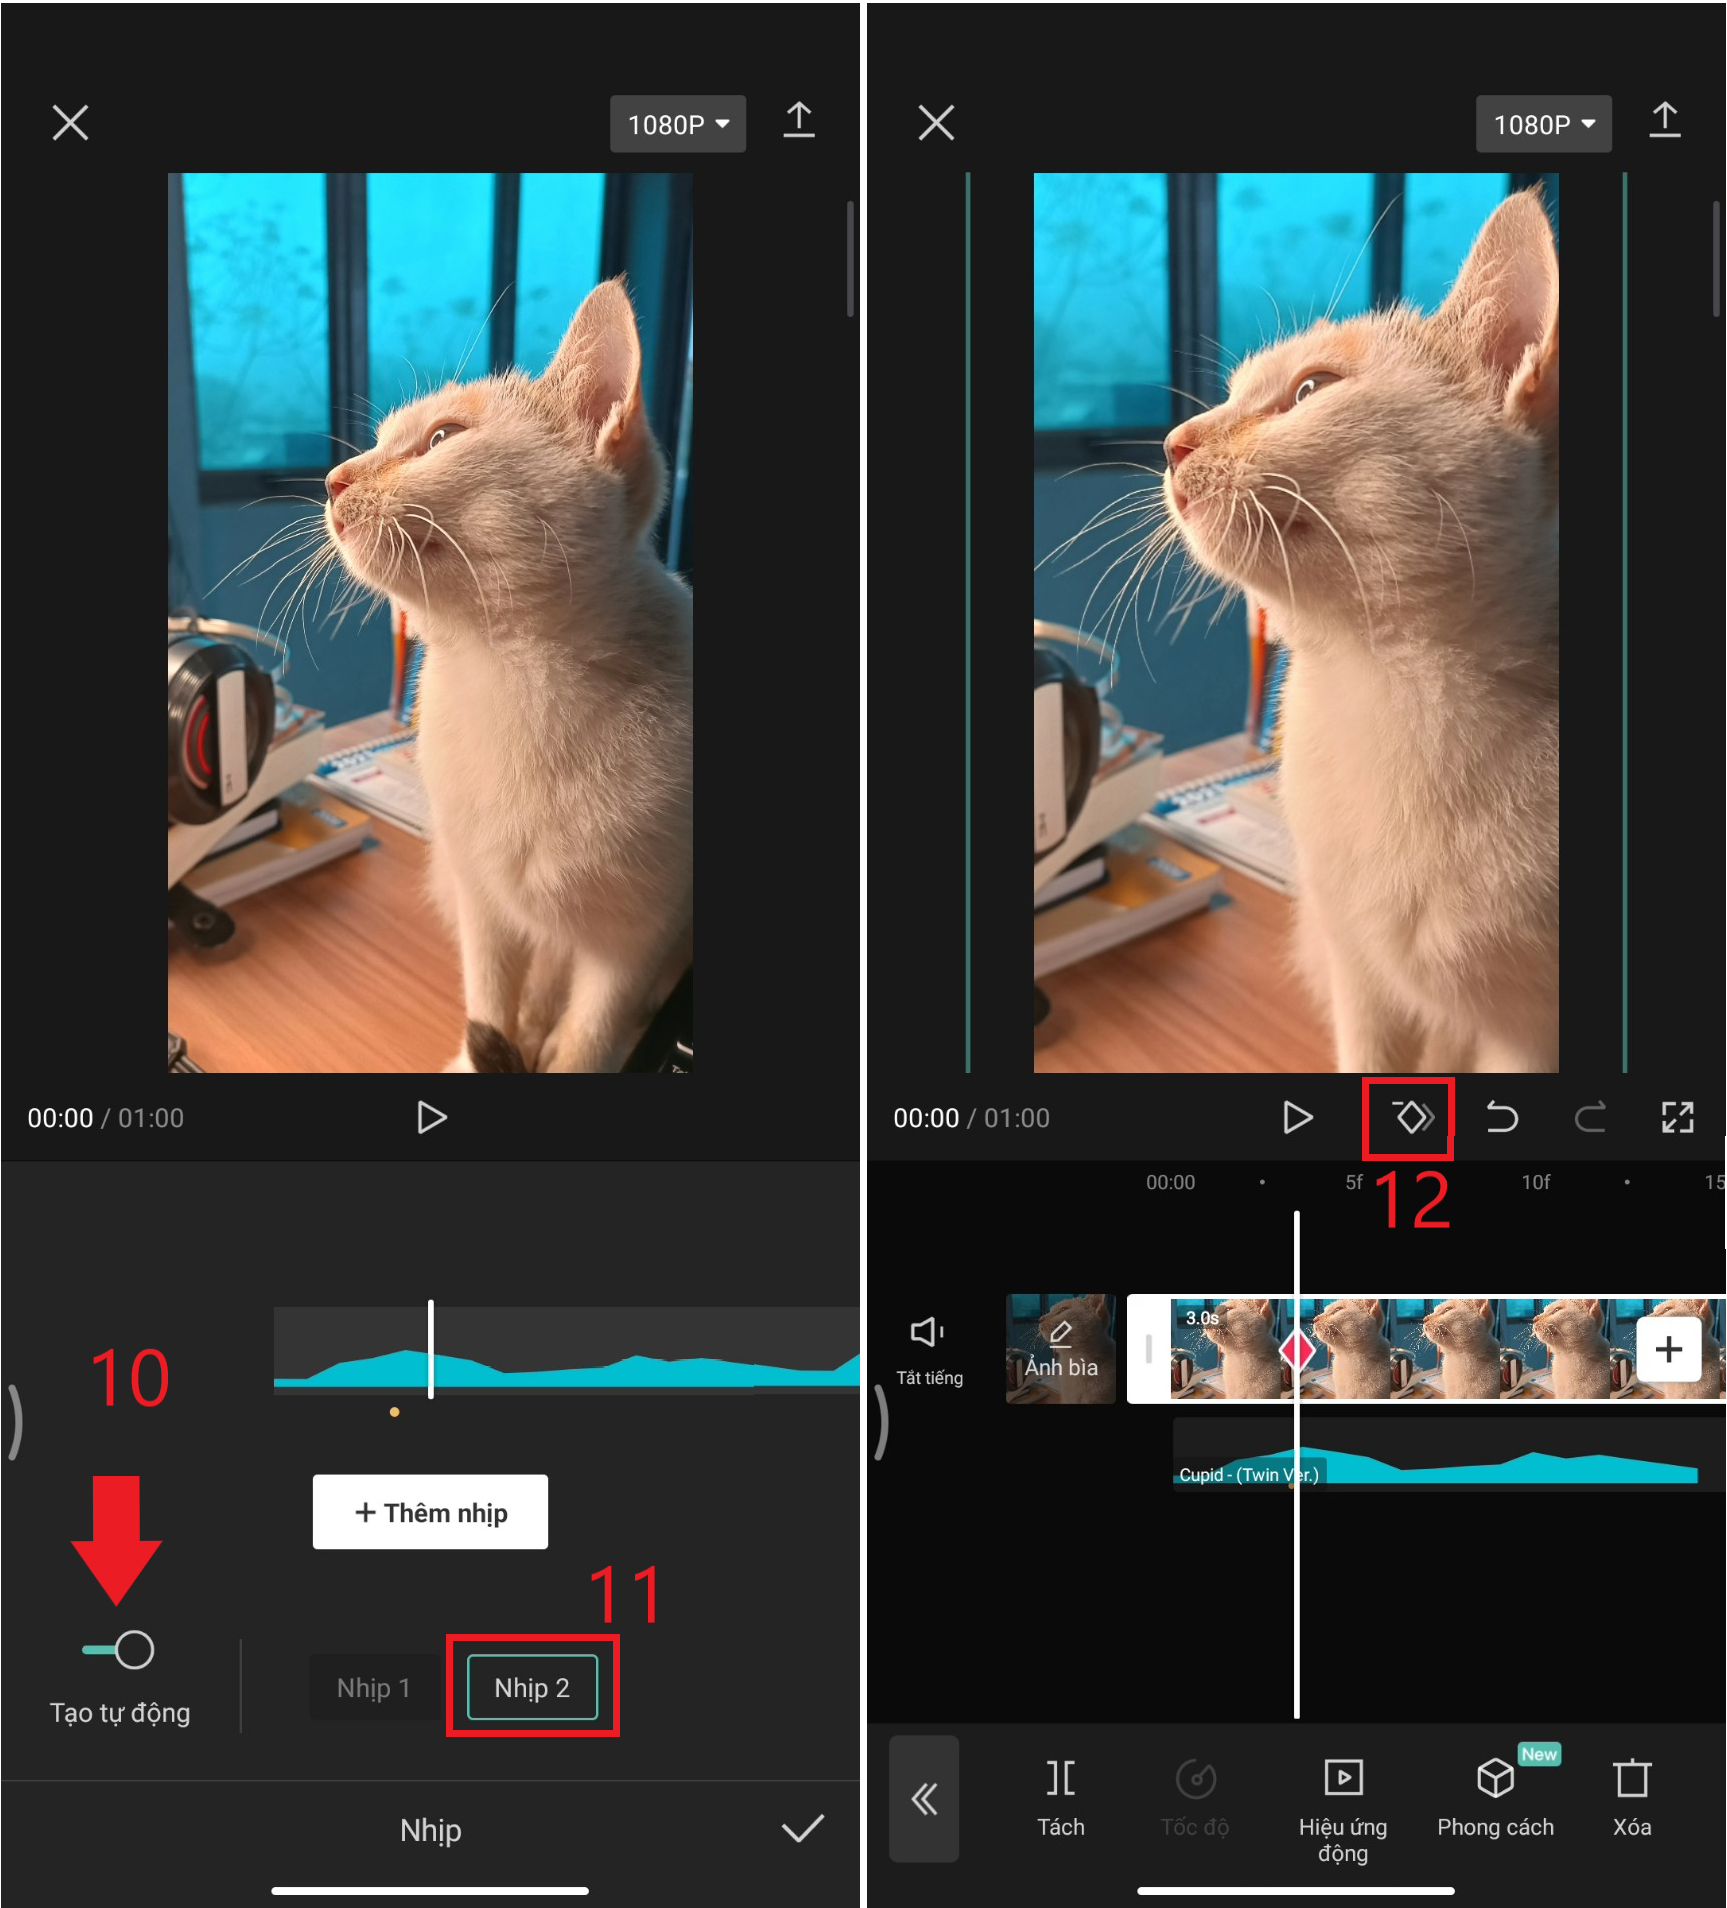Click the pink keyframe marker on clip

pos(1297,1350)
